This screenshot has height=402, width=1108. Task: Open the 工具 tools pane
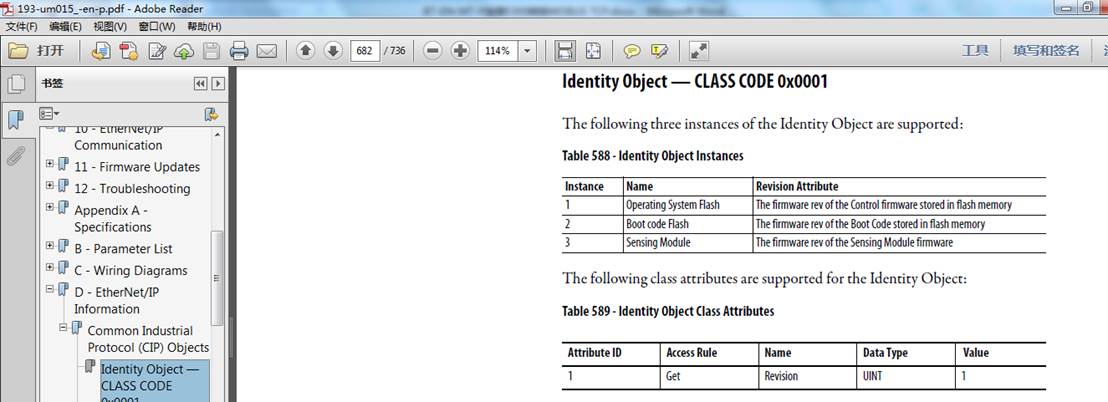(x=975, y=51)
